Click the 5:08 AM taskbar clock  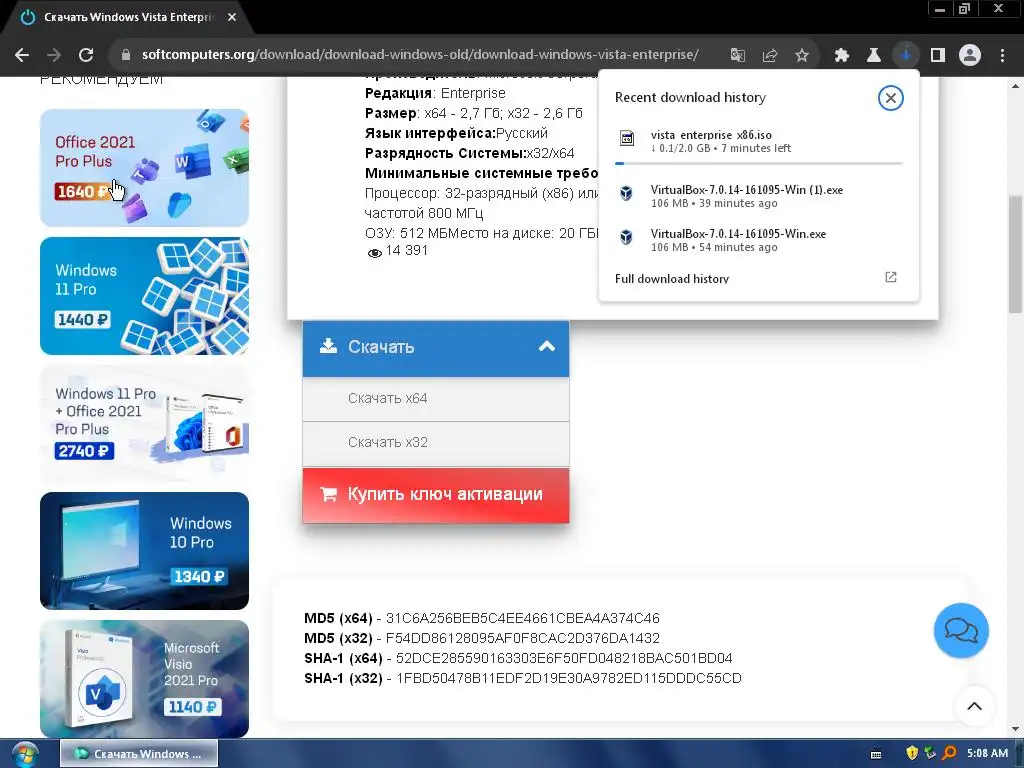(x=987, y=753)
